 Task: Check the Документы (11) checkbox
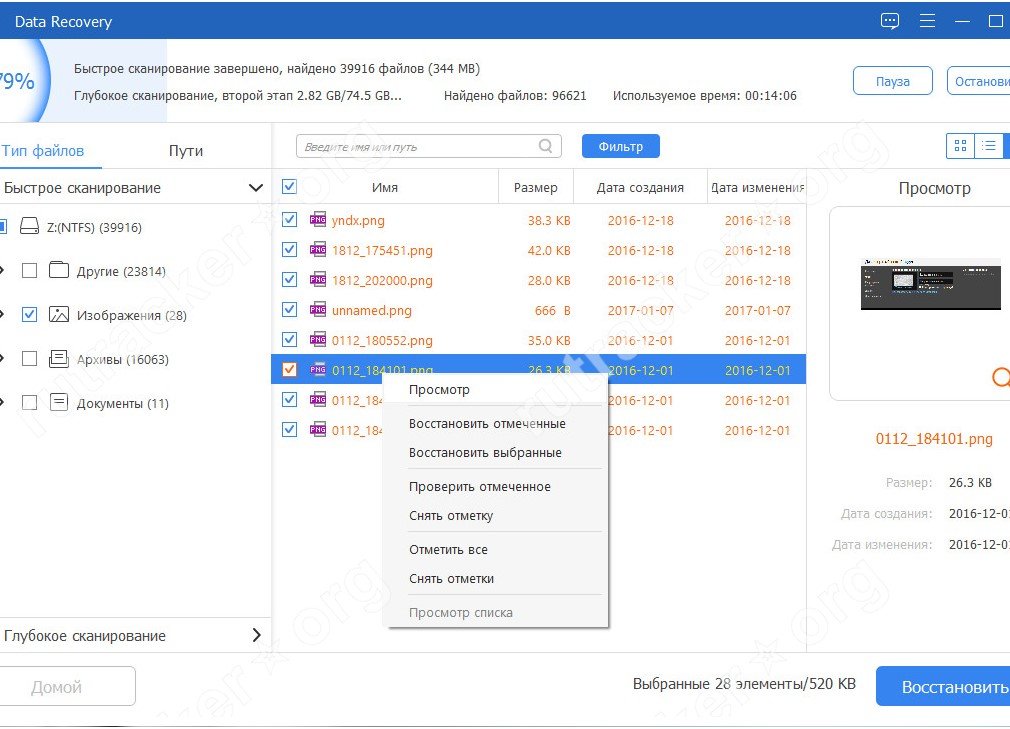pyautogui.click(x=29, y=402)
